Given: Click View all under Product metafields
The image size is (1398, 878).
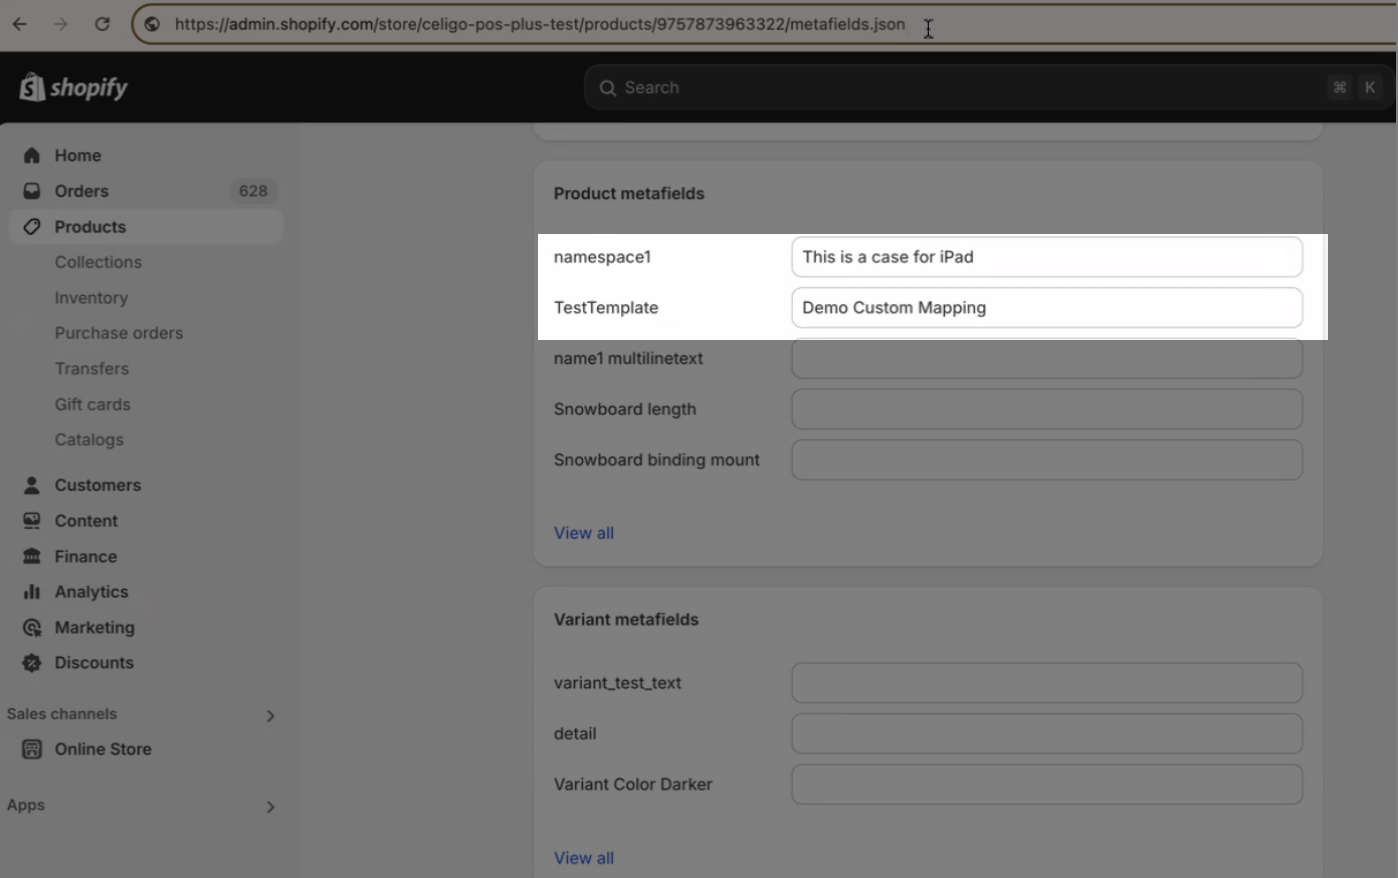Looking at the screenshot, I should click(x=584, y=533).
